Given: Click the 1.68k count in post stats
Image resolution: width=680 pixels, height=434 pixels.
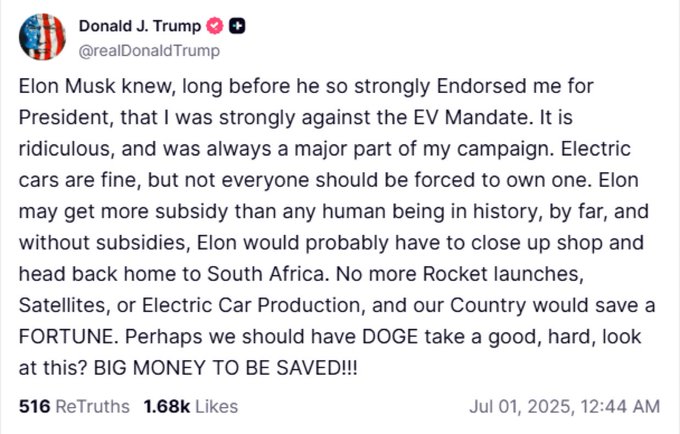Looking at the screenshot, I should (x=166, y=407).
